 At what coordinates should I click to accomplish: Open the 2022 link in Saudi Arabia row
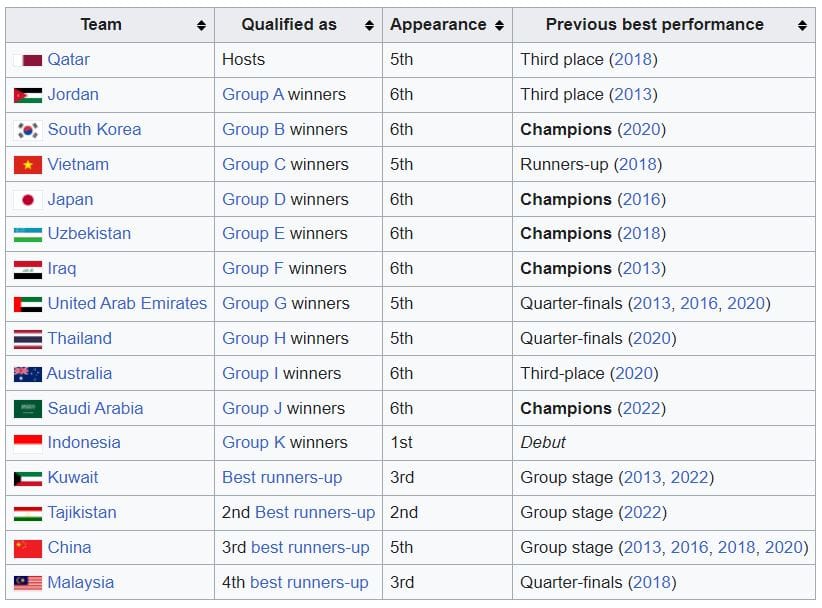coord(641,409)
